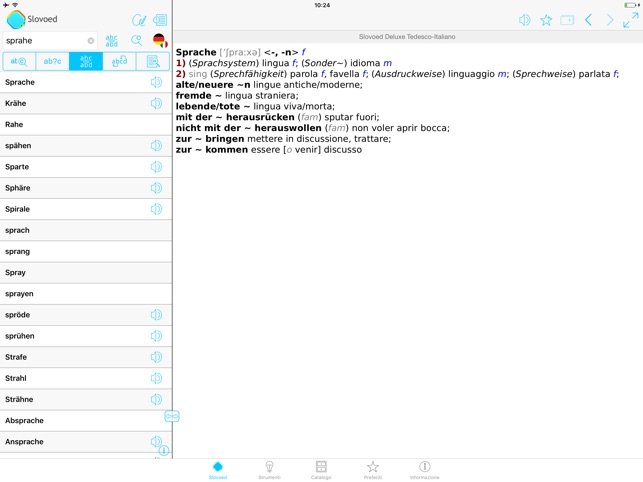Select the headword search mode tab
Screen dimensions: 643x482
coord(19,62)
